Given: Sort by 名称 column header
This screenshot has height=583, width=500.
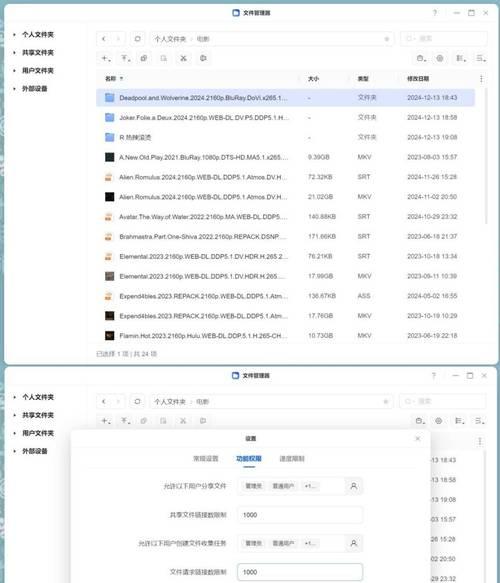Looking at the screenshot, I should click(x=111, y=78).
